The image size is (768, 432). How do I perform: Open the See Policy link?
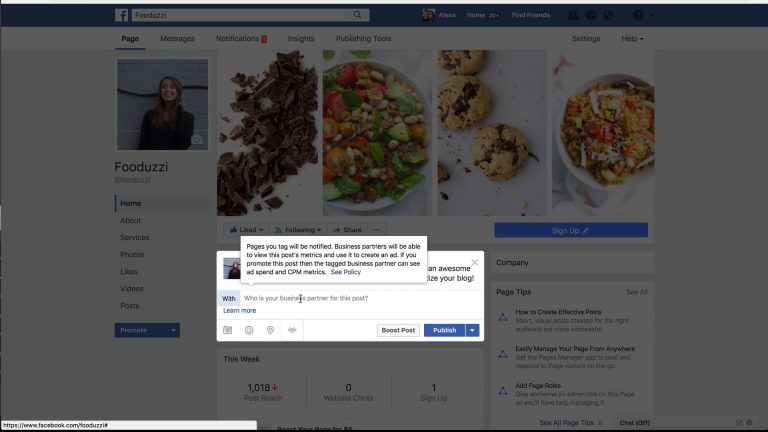(x=345, y=272)
